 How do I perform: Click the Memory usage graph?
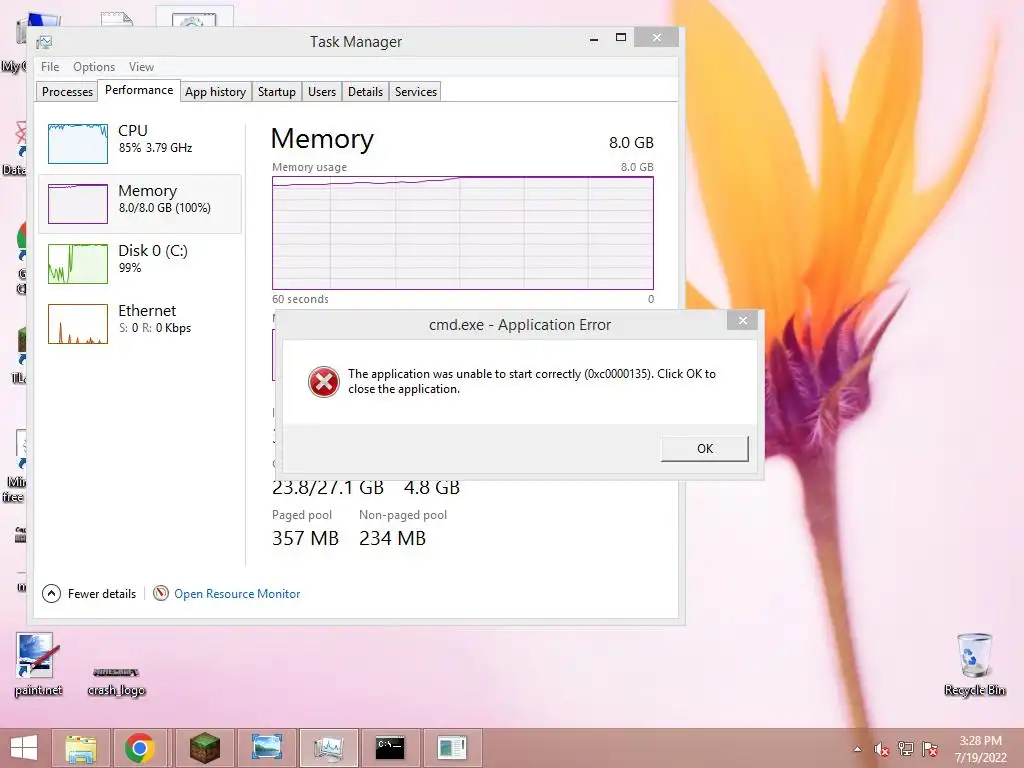[463, 233]
